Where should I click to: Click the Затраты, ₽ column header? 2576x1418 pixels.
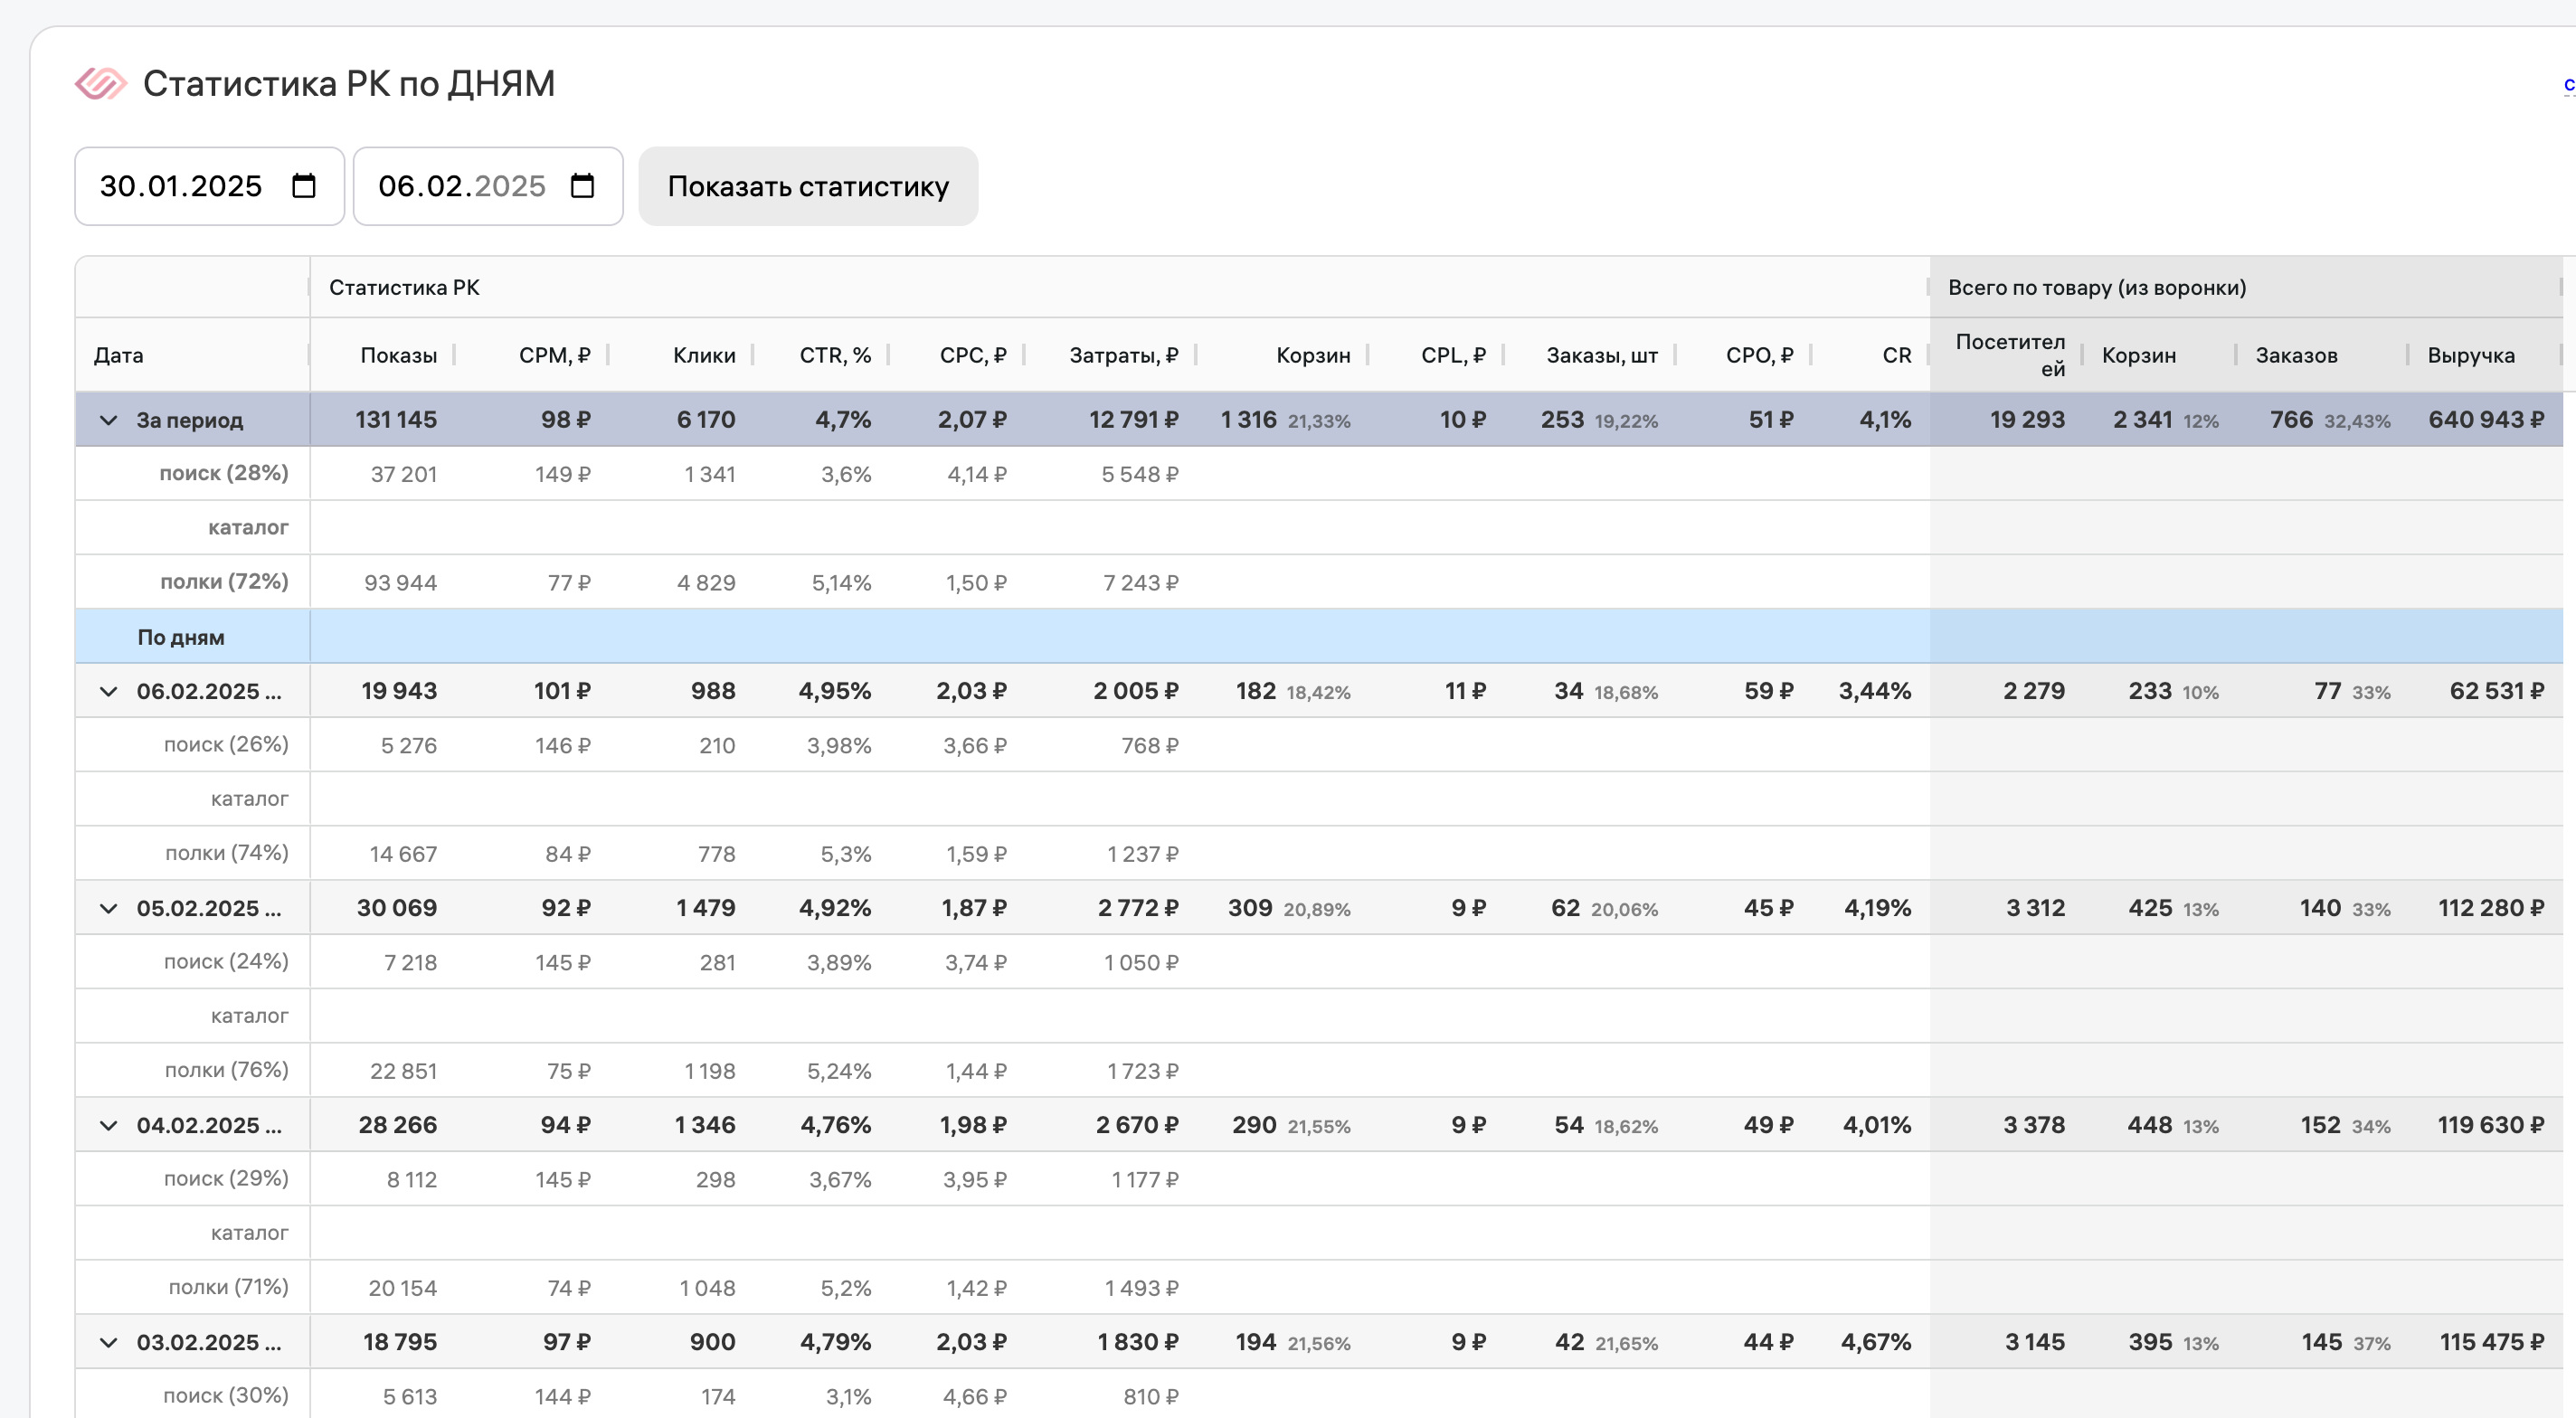point(1123,355)
